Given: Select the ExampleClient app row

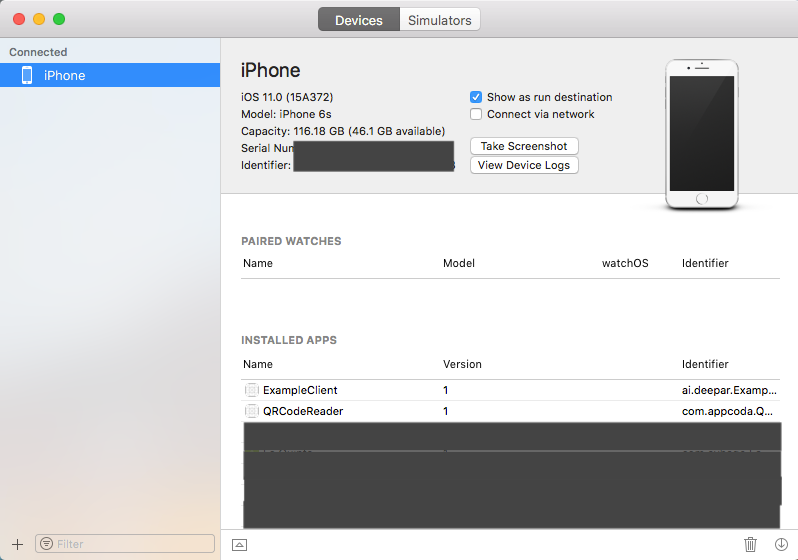Looking at the screenshot, I should pos(510,390).
